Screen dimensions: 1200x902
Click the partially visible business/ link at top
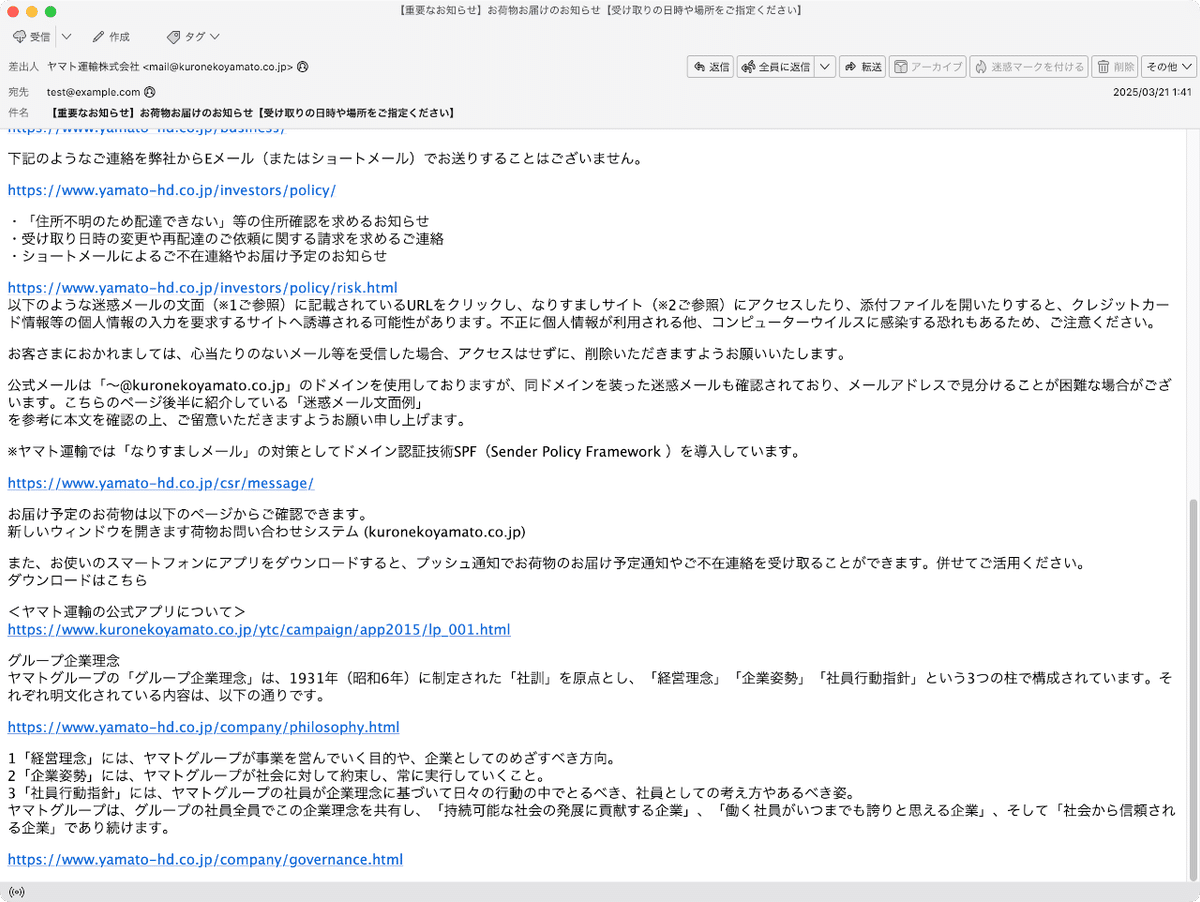pos(148,130)
